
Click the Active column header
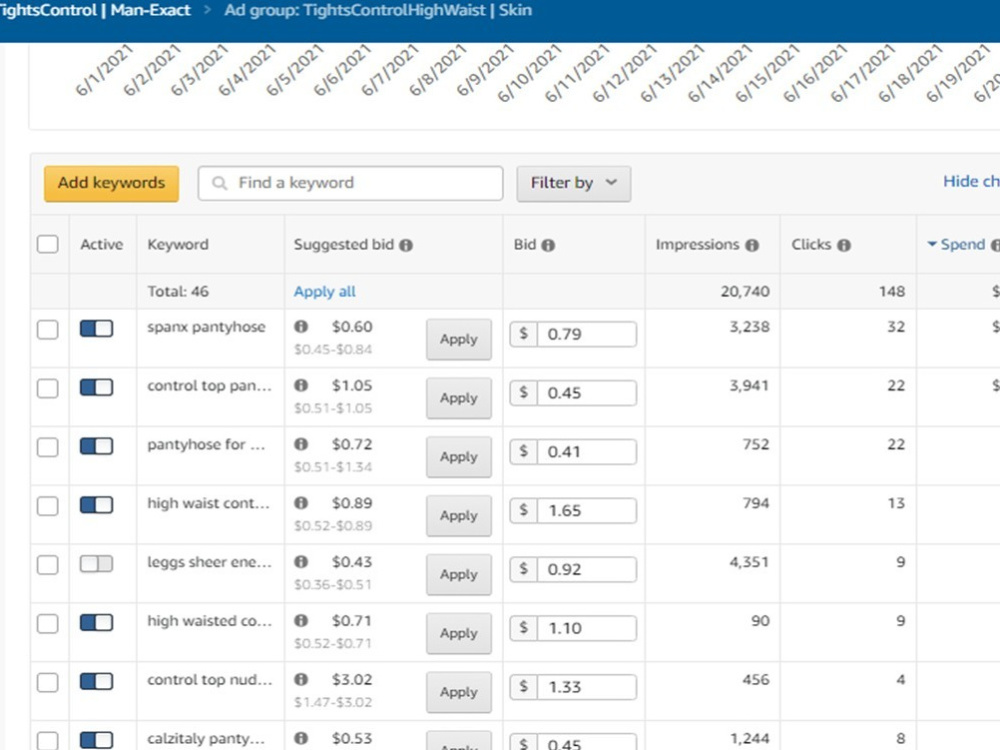pyautogui.click(x=101, y=245)
